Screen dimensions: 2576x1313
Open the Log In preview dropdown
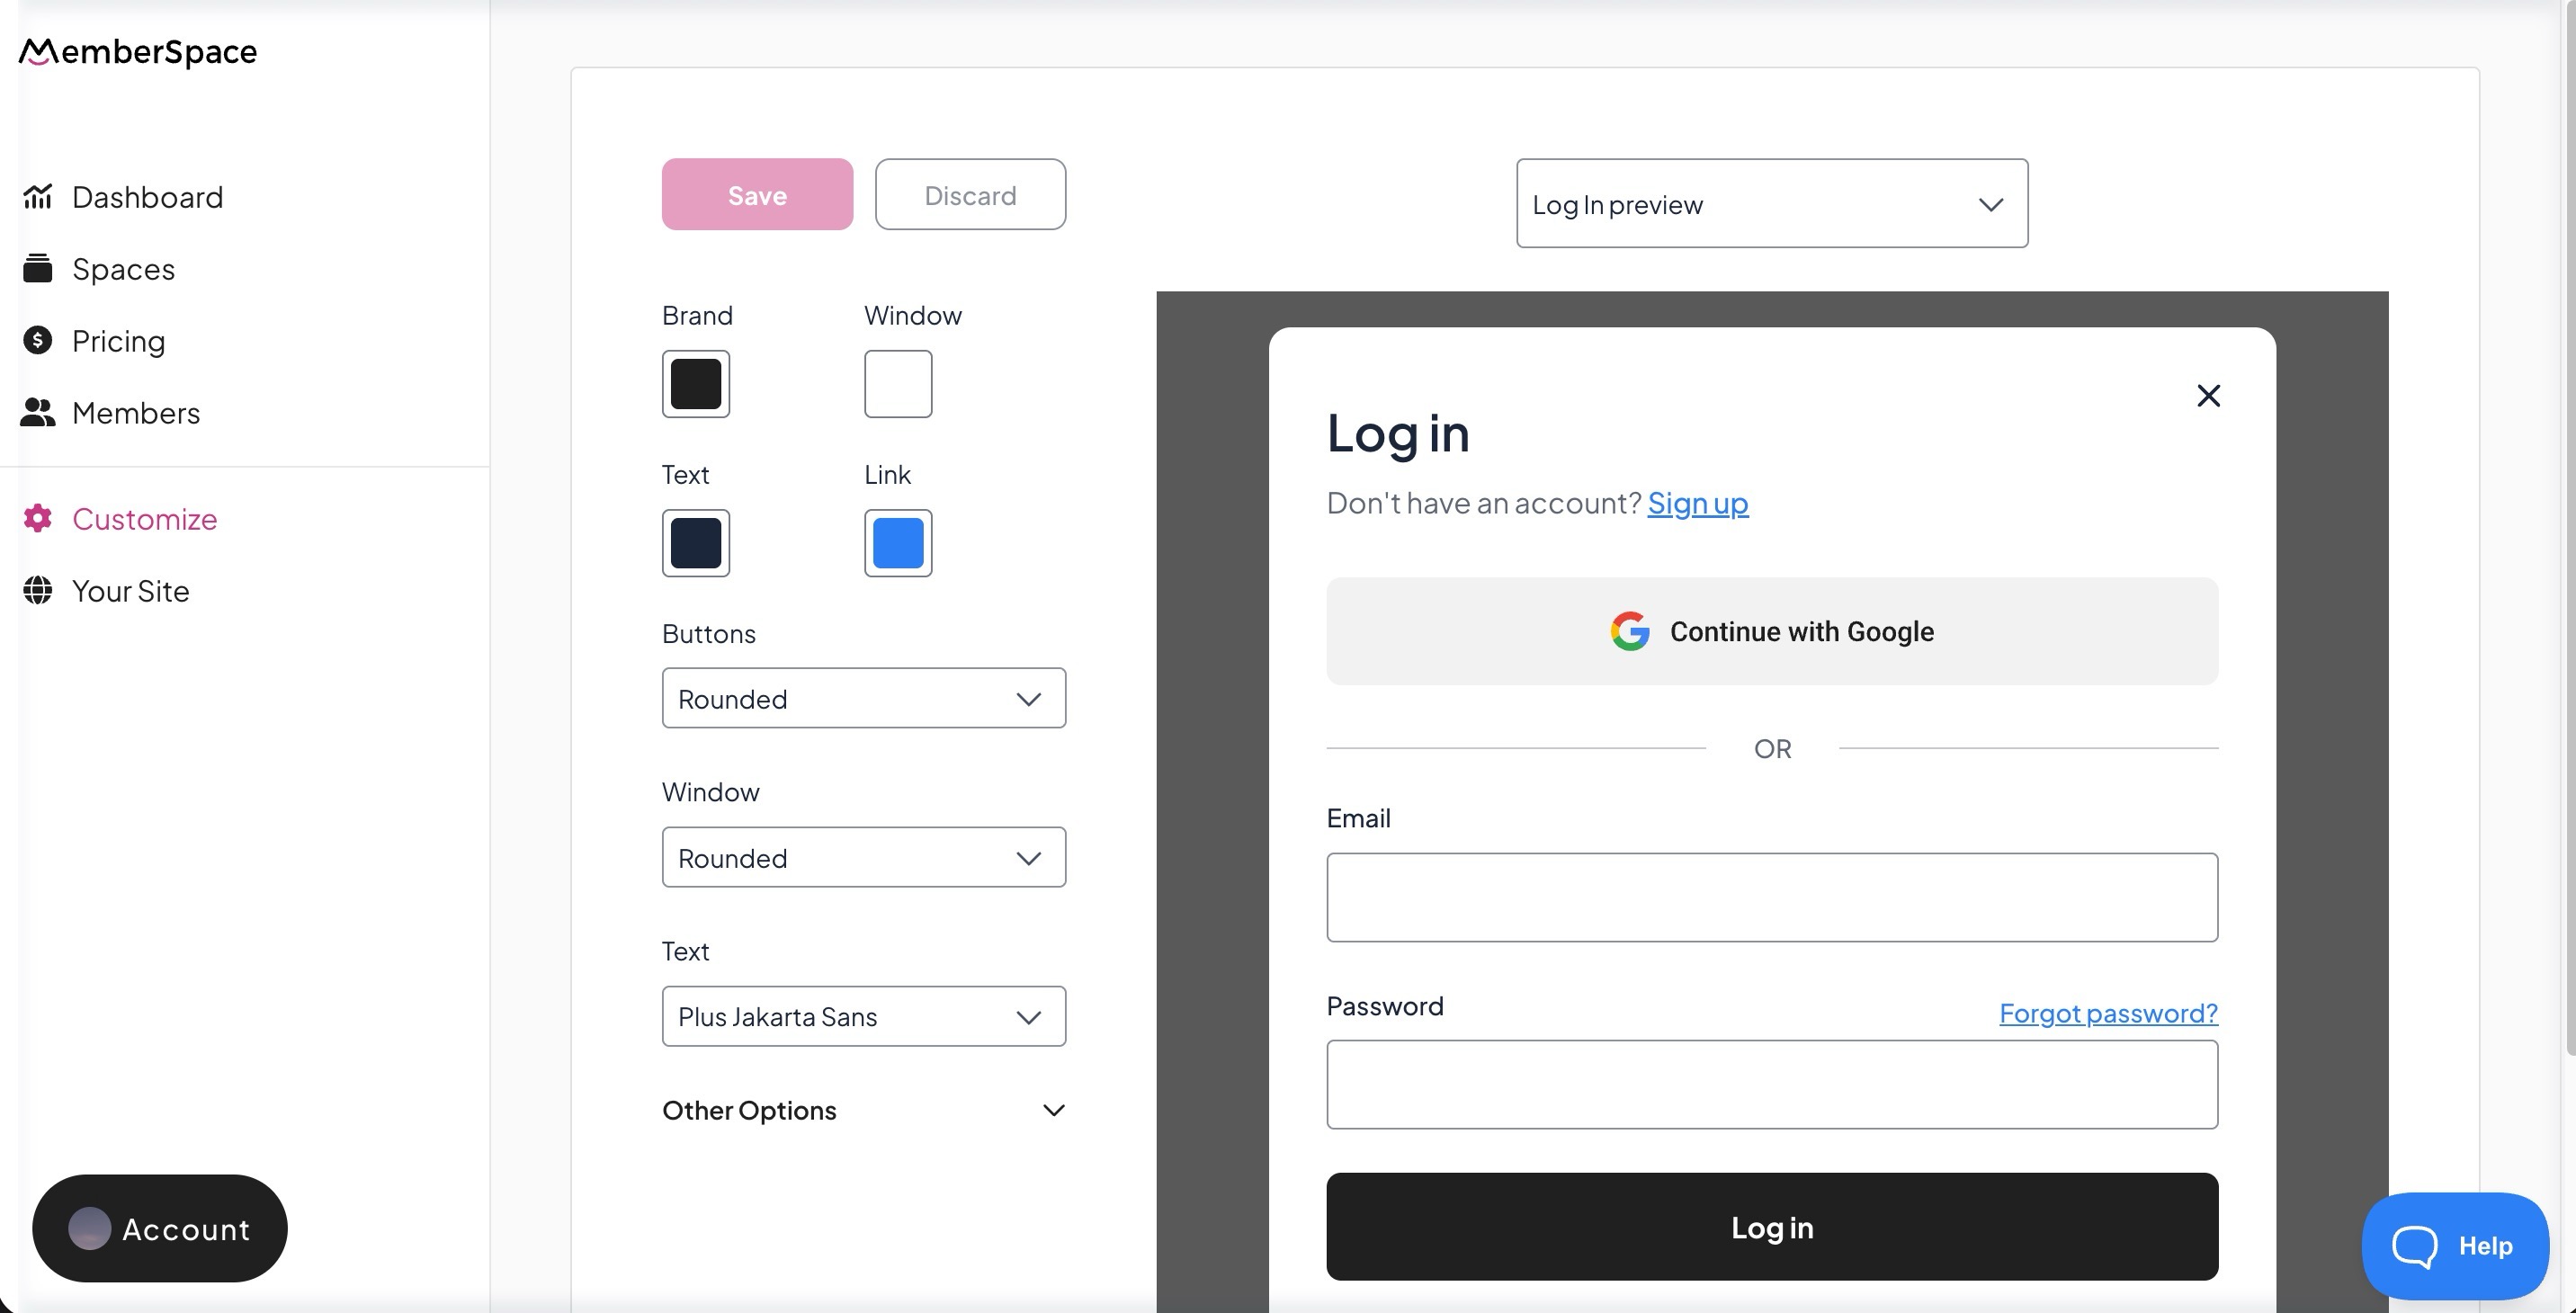(x=1771, y=204)
